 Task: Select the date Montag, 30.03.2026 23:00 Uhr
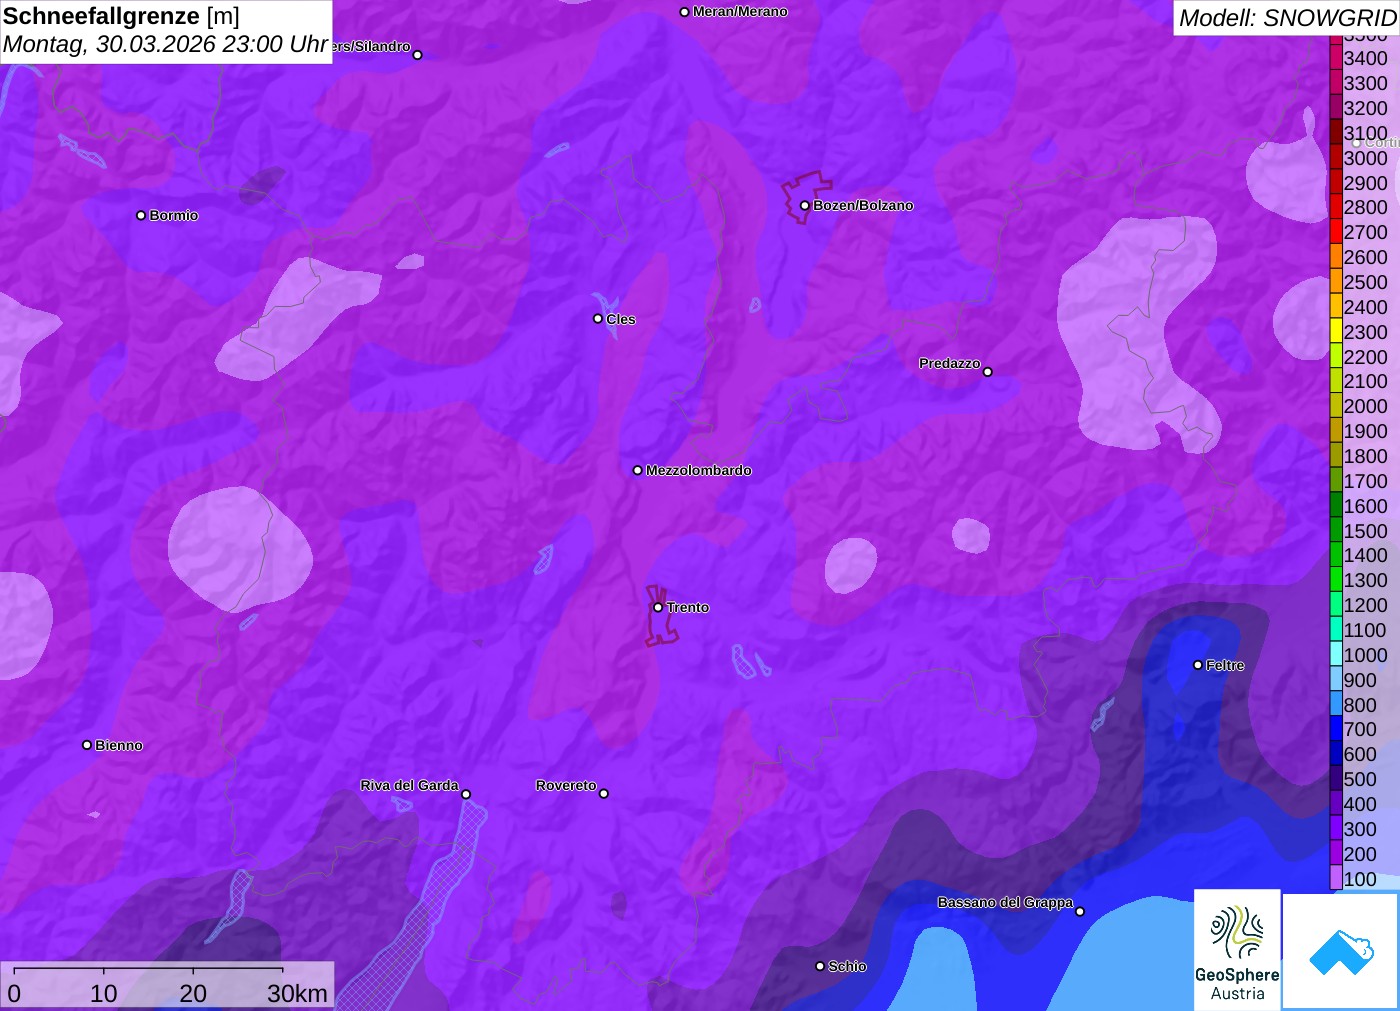(165, 44)
